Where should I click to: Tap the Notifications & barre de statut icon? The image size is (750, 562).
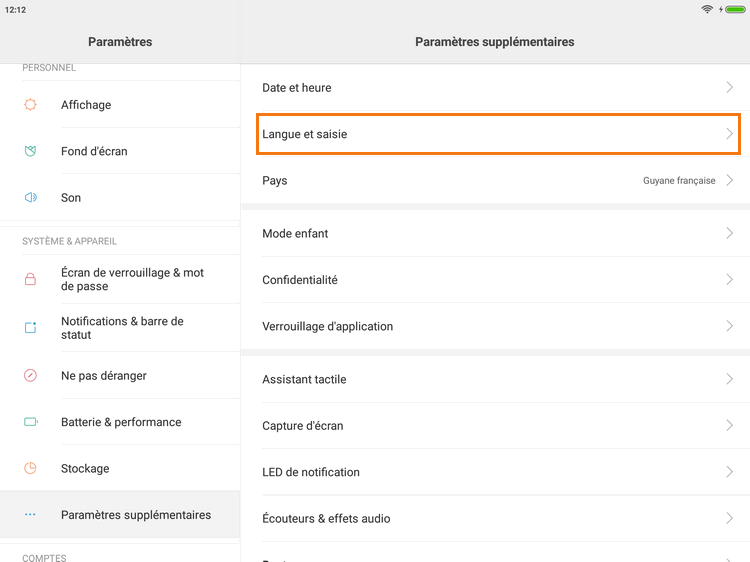point(30,328)
